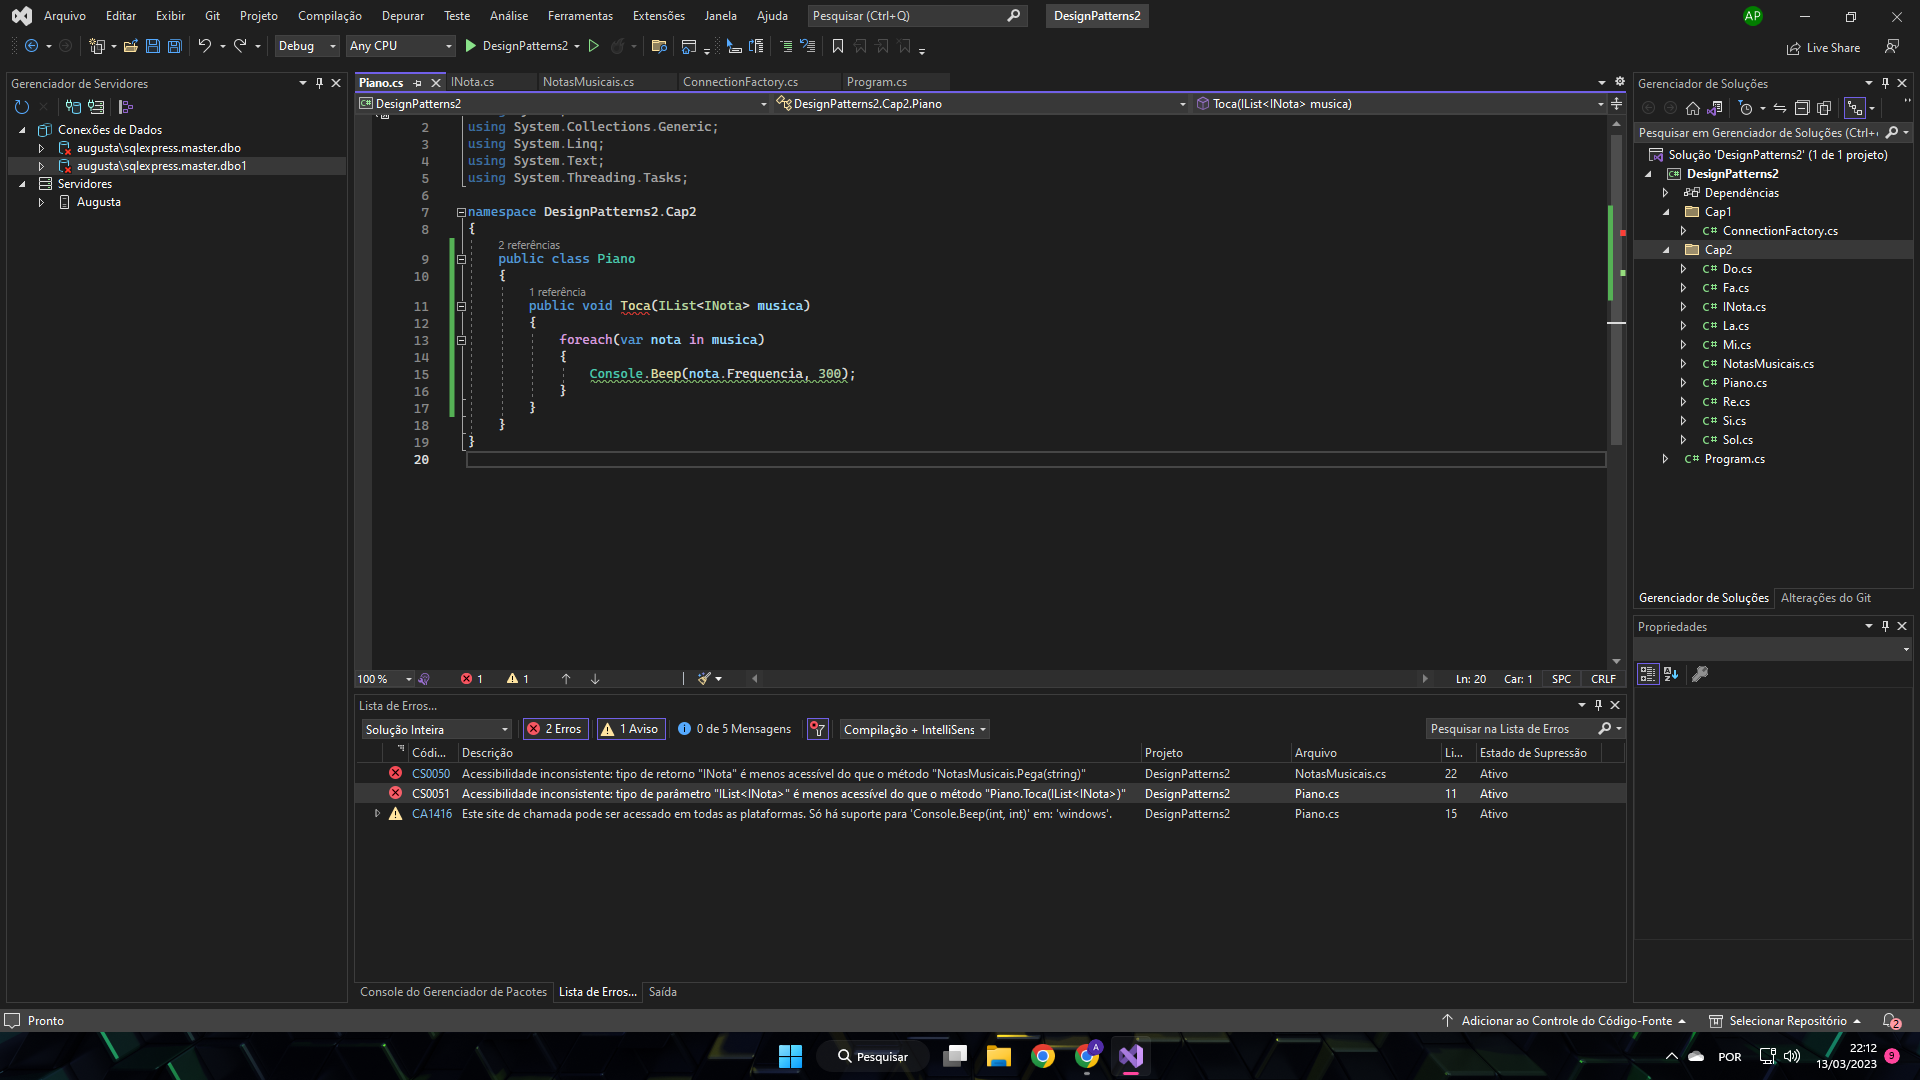Click the feedback person icon at top right
Image resolution: width=1920 pixels, height=1080 pixels.
click(x=1892, y=47)
